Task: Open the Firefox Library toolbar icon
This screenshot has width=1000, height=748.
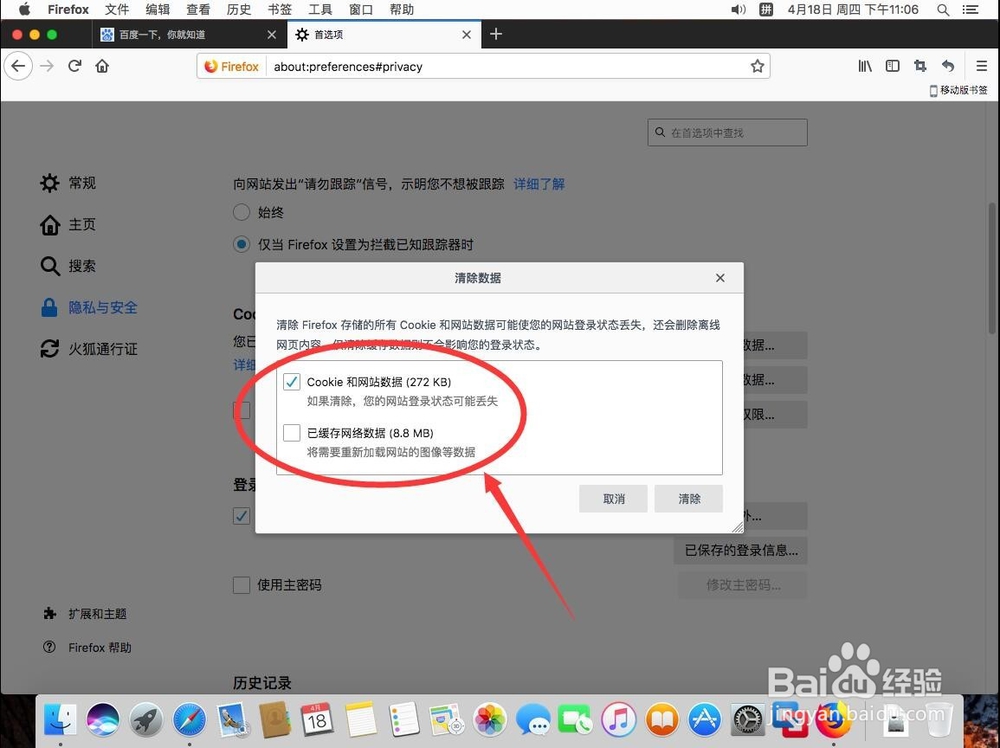Action: [x=864, y=66]
